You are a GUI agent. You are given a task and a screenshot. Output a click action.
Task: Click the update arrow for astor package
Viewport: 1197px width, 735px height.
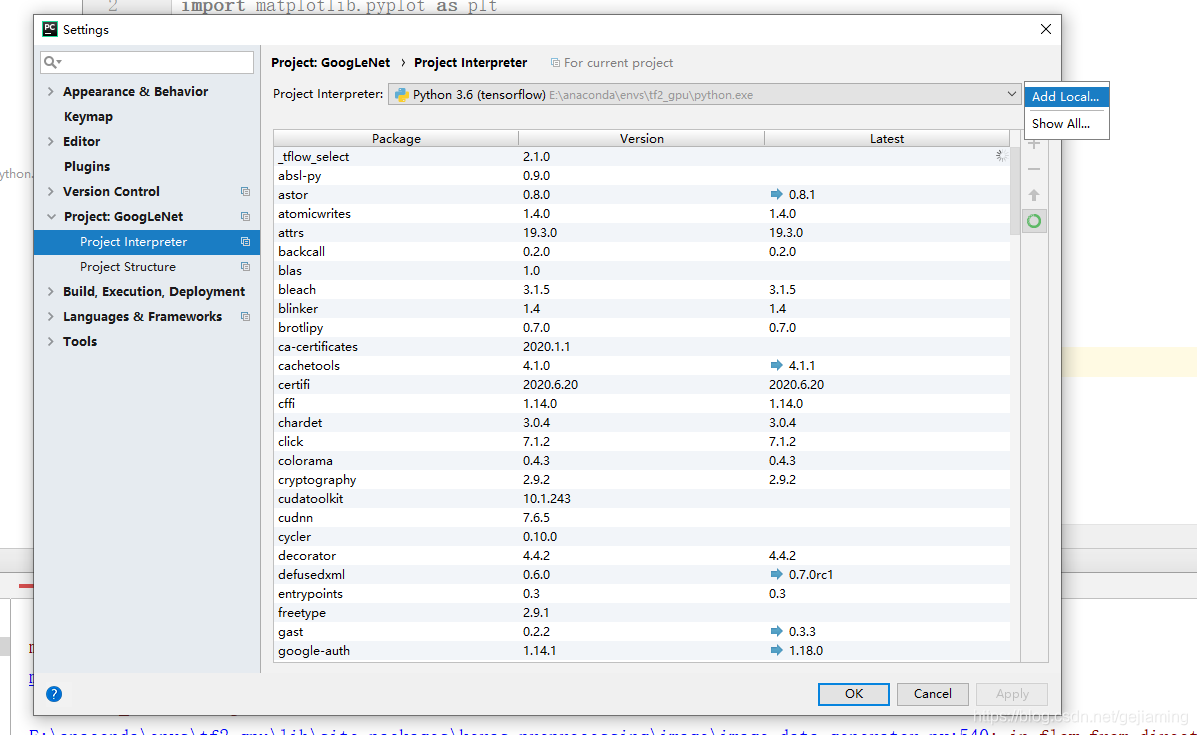(x=776, y=195)
